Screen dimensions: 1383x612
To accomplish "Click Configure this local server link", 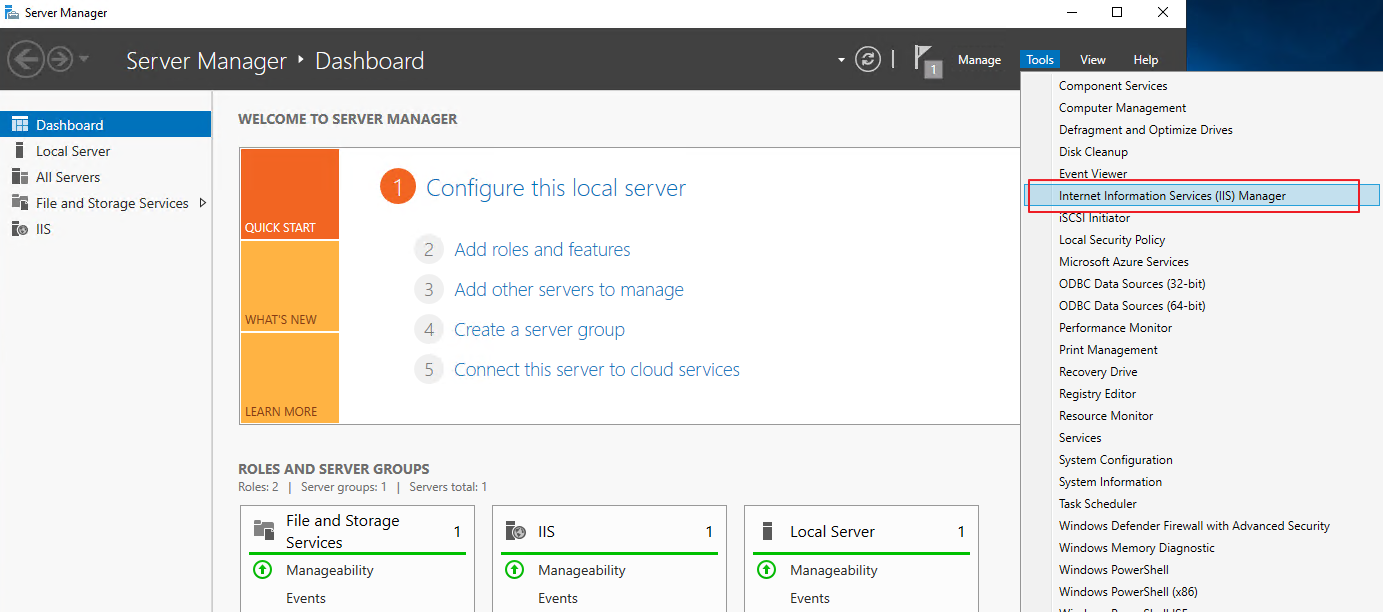I will pyautogui.click(x=556, y=188).
